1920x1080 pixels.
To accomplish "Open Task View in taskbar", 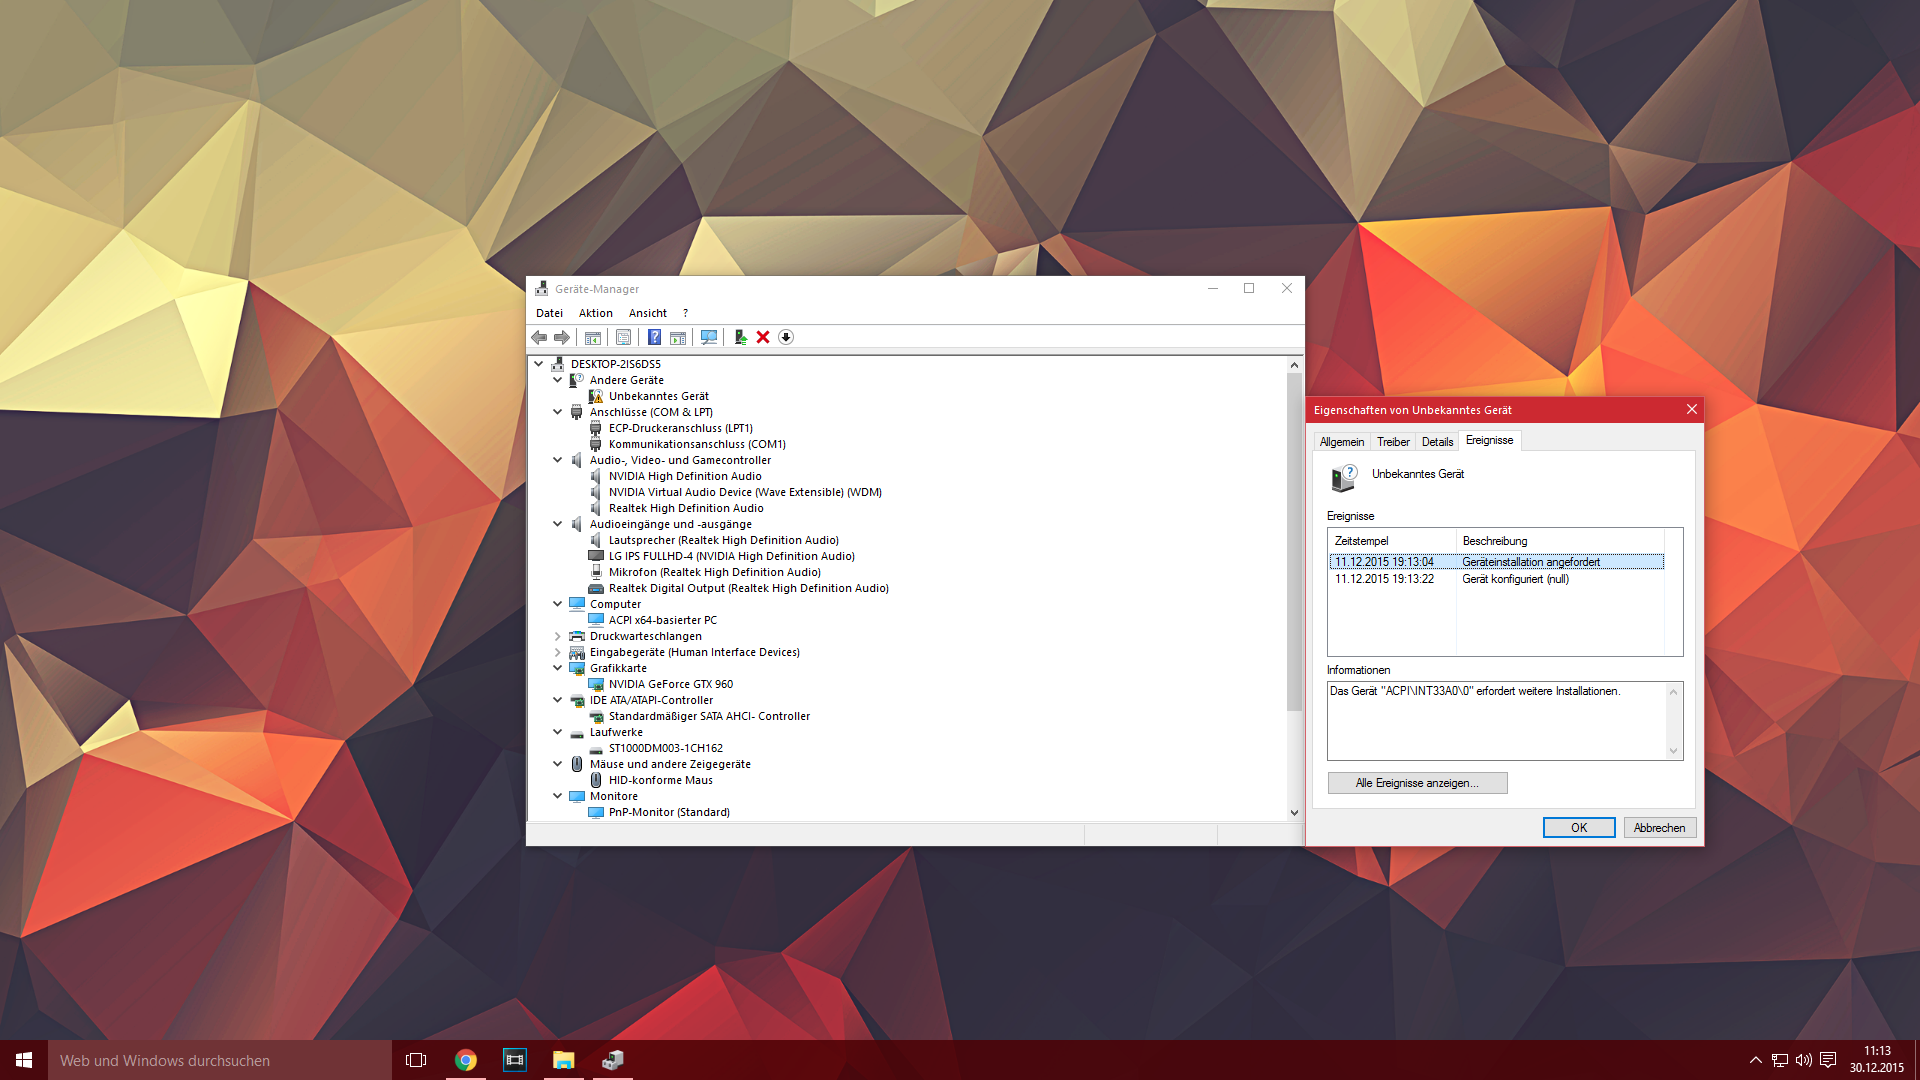I will pos(416,1060).
